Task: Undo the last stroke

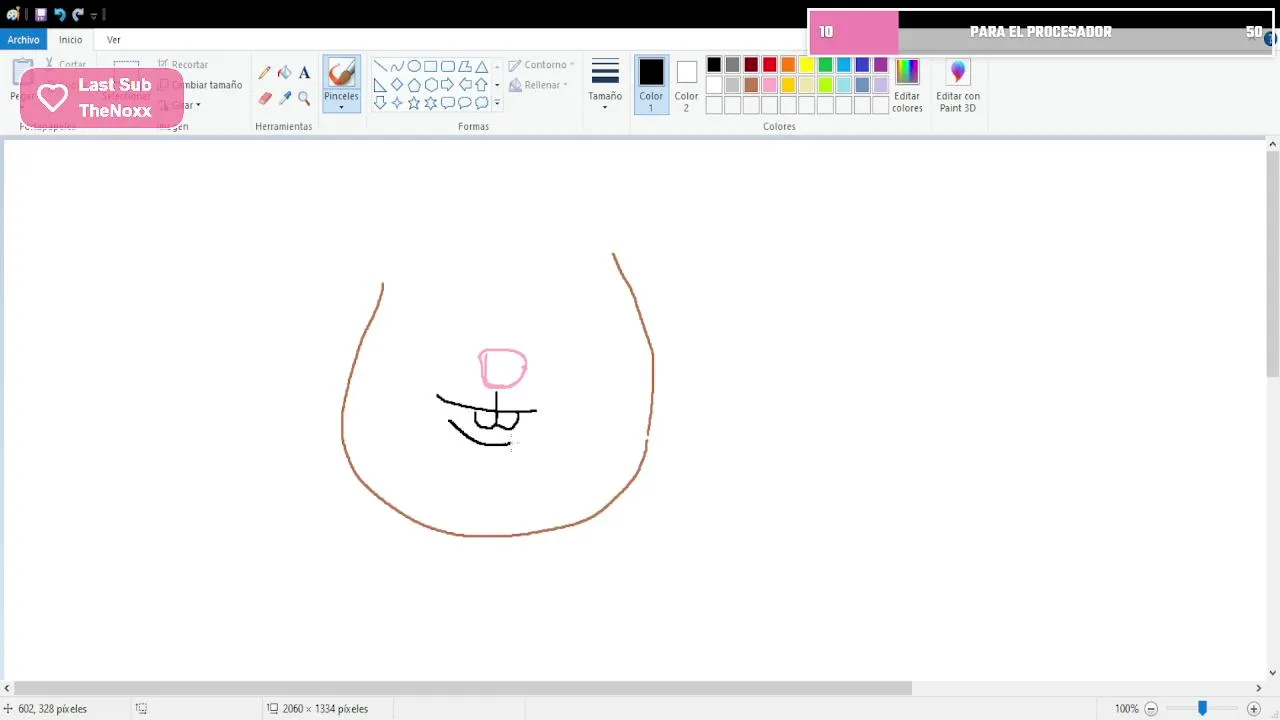Action: 59,14
